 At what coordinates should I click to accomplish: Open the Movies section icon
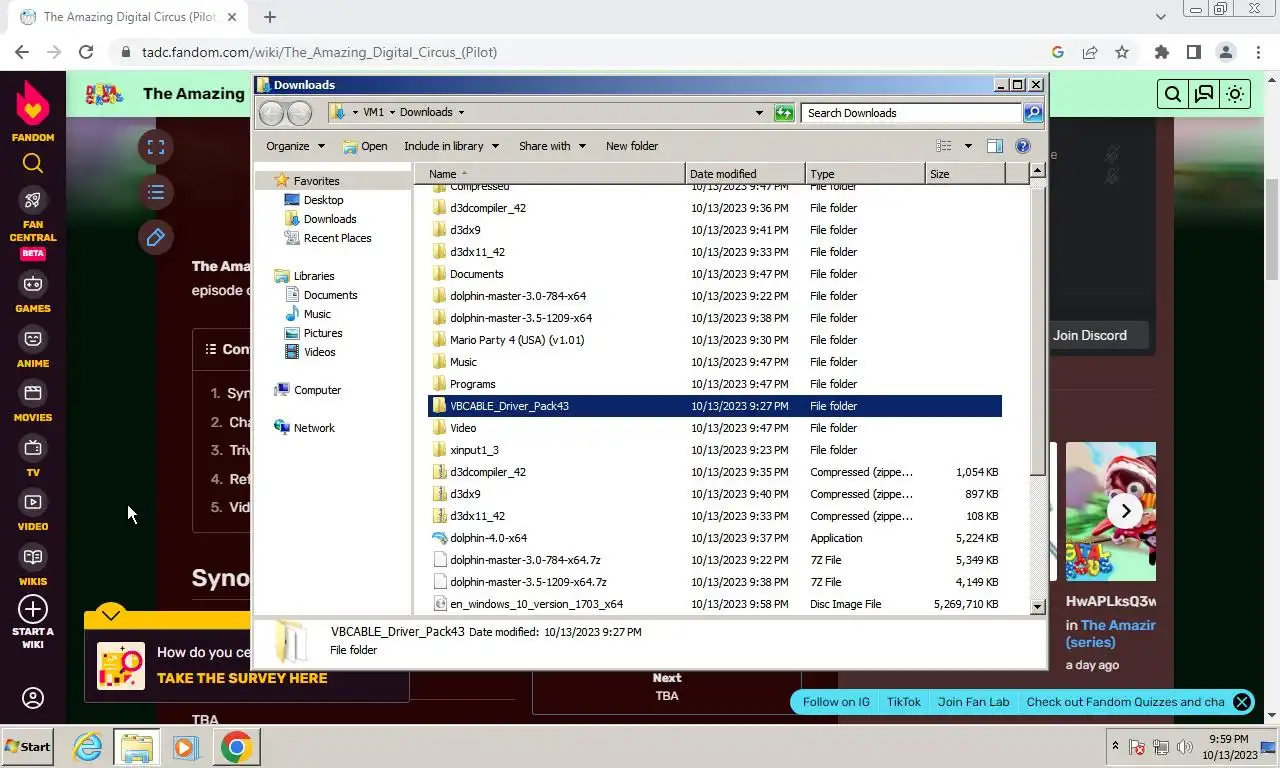coord(33,393)
